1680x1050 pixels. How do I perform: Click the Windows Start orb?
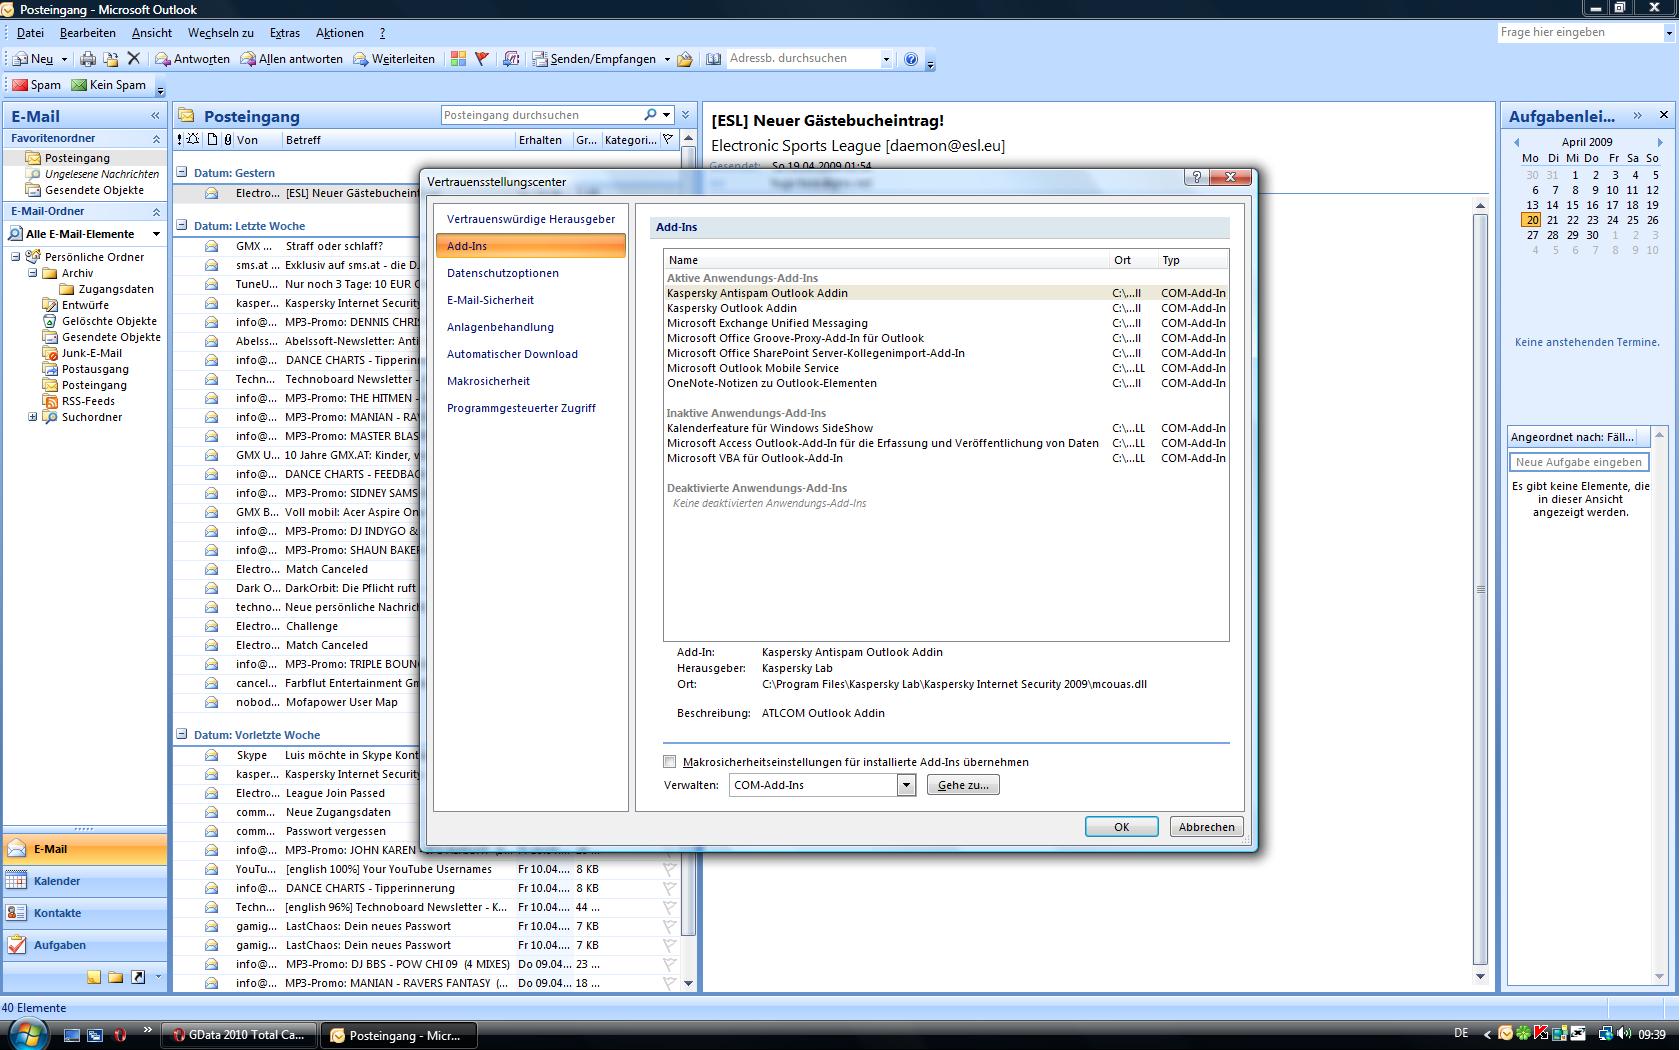pyautogui.click(x=27, y=1033)
